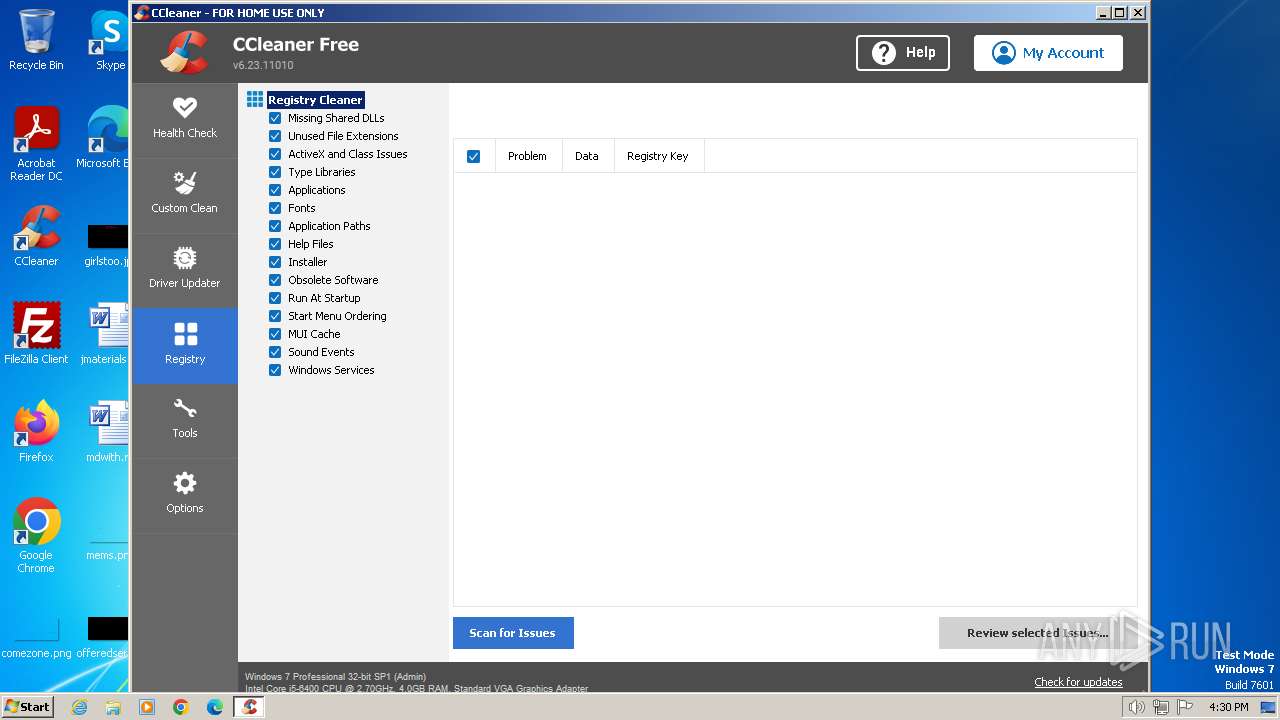
Task: Click CCleaner taskbar button
Action: [250, 707]
